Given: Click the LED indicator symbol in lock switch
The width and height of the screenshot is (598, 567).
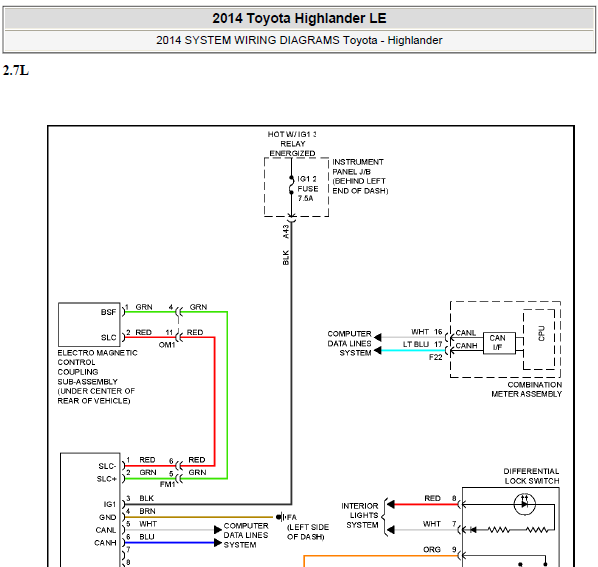Looking at the screenshot, I should pos(525,504).
